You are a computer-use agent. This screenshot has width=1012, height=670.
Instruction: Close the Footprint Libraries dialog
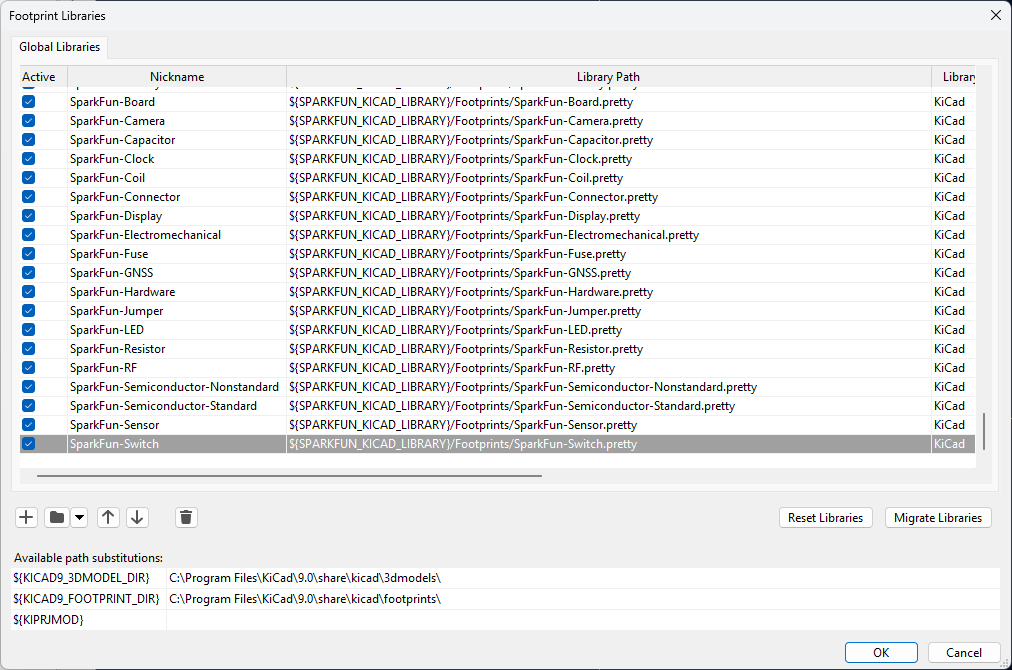click(x=996, y=15)
